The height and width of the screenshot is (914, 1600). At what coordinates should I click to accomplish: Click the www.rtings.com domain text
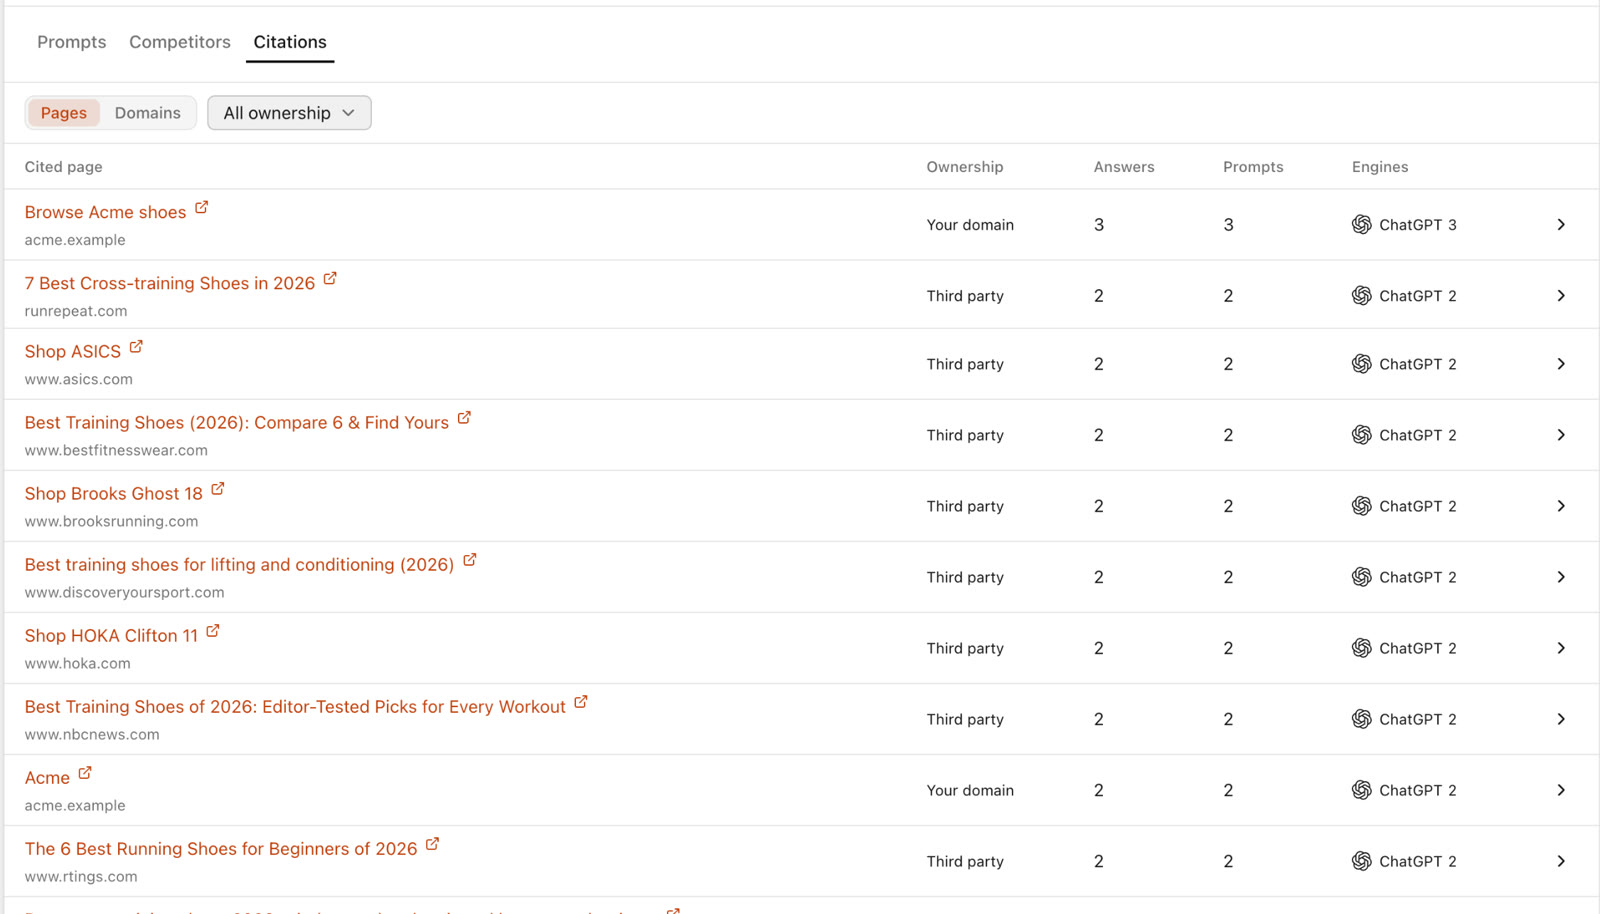[x=81, y=876]
